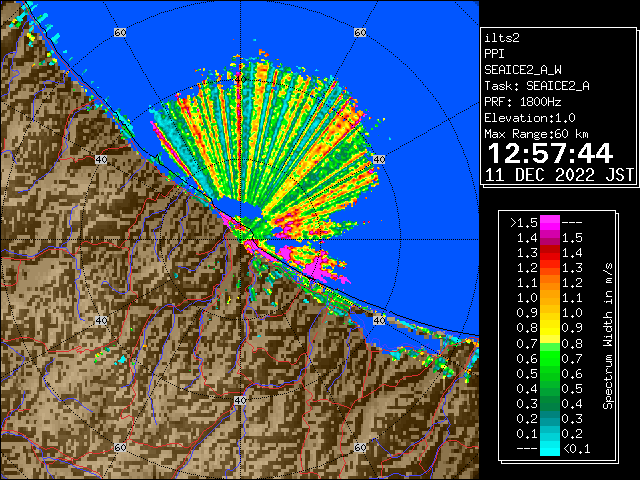The image size is (640, 480).
Task: Click the '<0.1' legend label
Action: click(x=577, y=449)
